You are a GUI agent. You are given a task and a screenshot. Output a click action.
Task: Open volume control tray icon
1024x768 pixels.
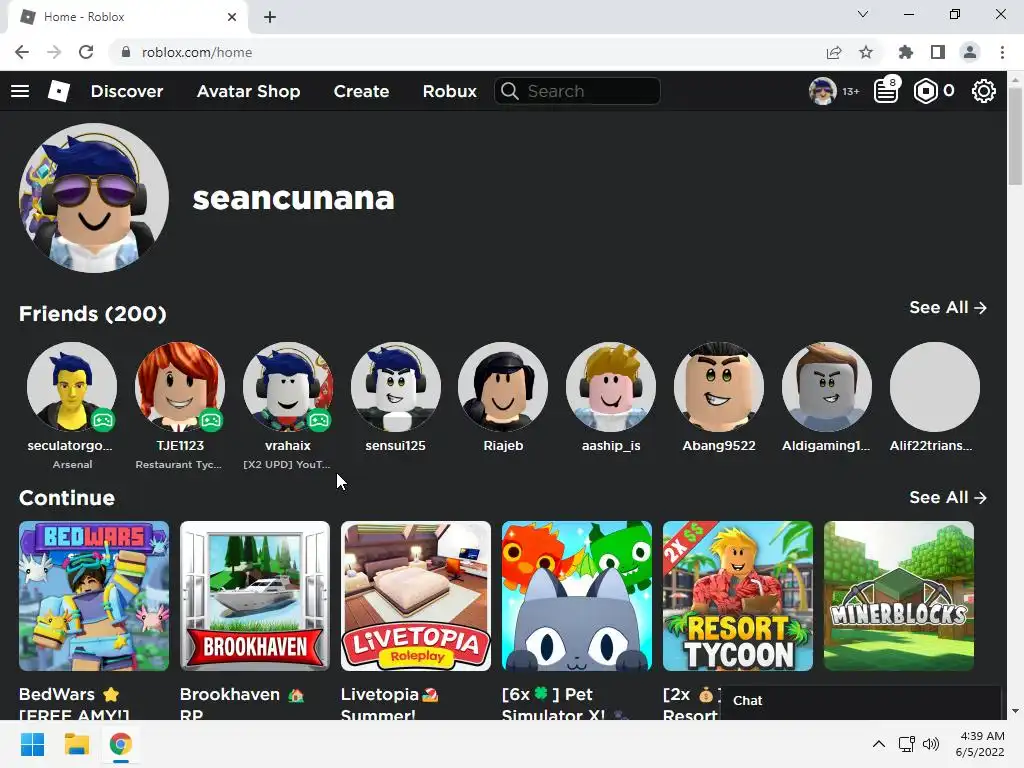point(931,744)
